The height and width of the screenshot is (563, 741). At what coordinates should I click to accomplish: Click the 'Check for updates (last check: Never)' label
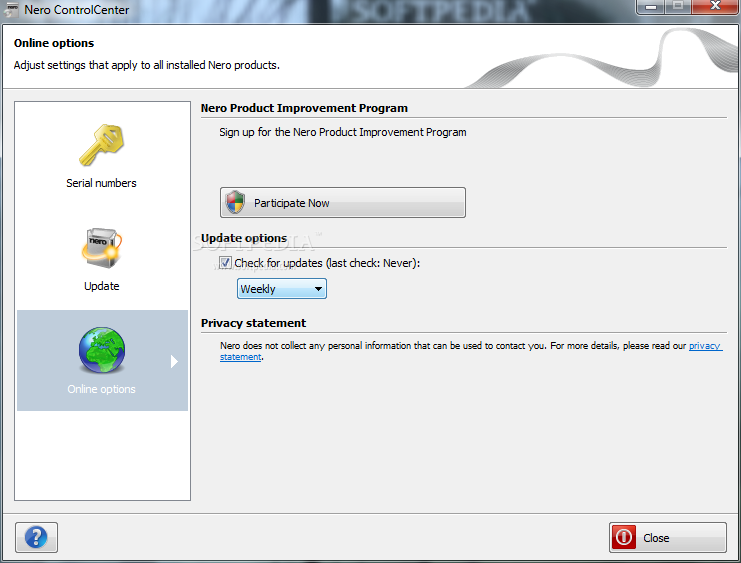click(327, 263)
